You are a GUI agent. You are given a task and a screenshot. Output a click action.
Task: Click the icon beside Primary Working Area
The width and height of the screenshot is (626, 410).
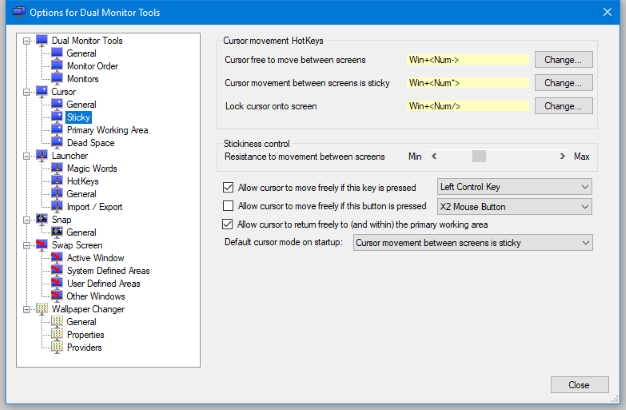point(57,130)
